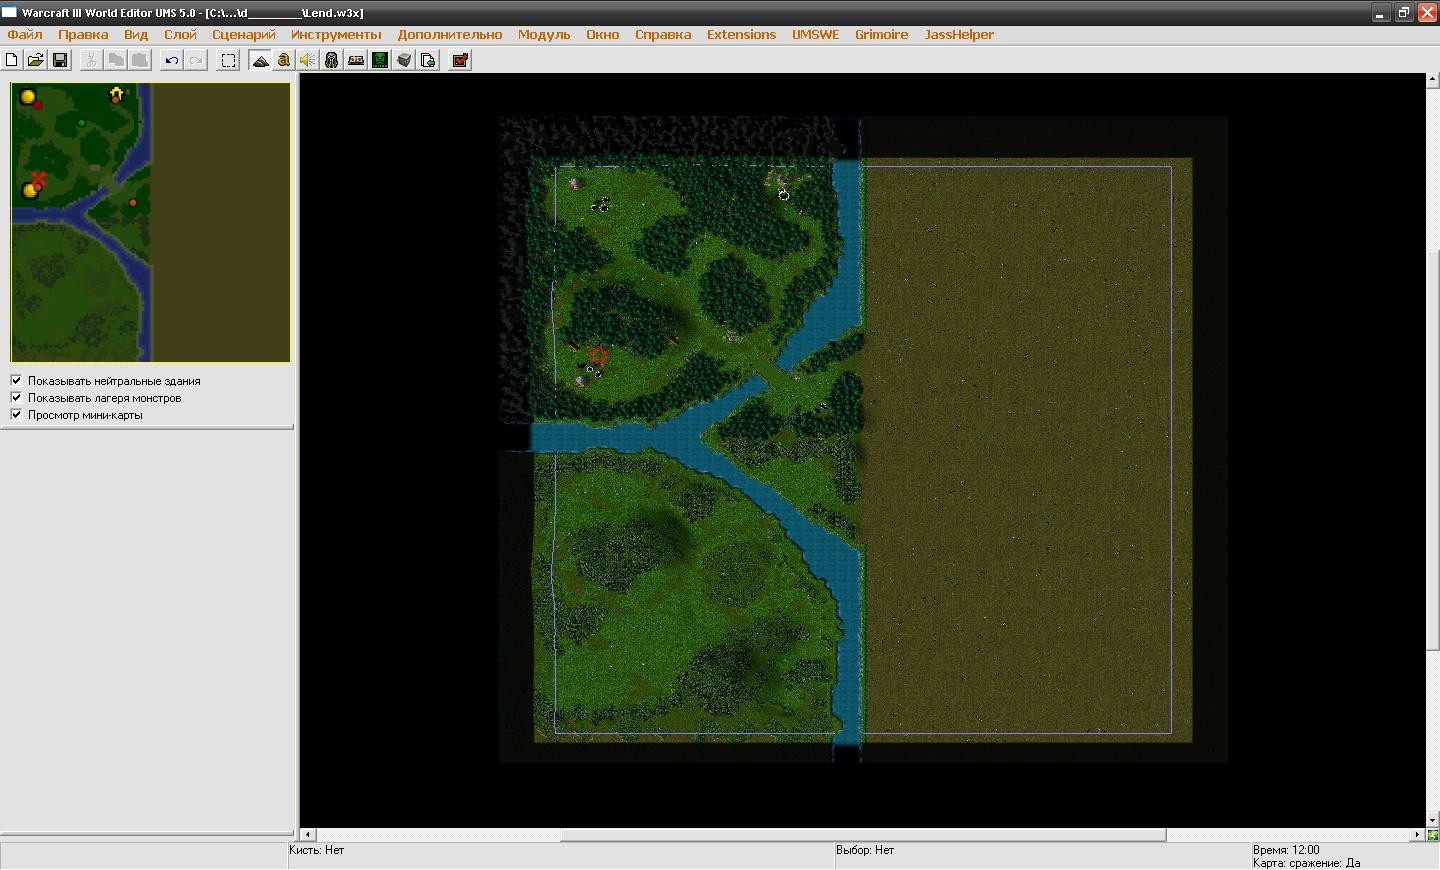The width and height of the screenshot is (1440, 870).
Task: Click the Test Map icon with red checkmark
Action: (x=460, y=60)
